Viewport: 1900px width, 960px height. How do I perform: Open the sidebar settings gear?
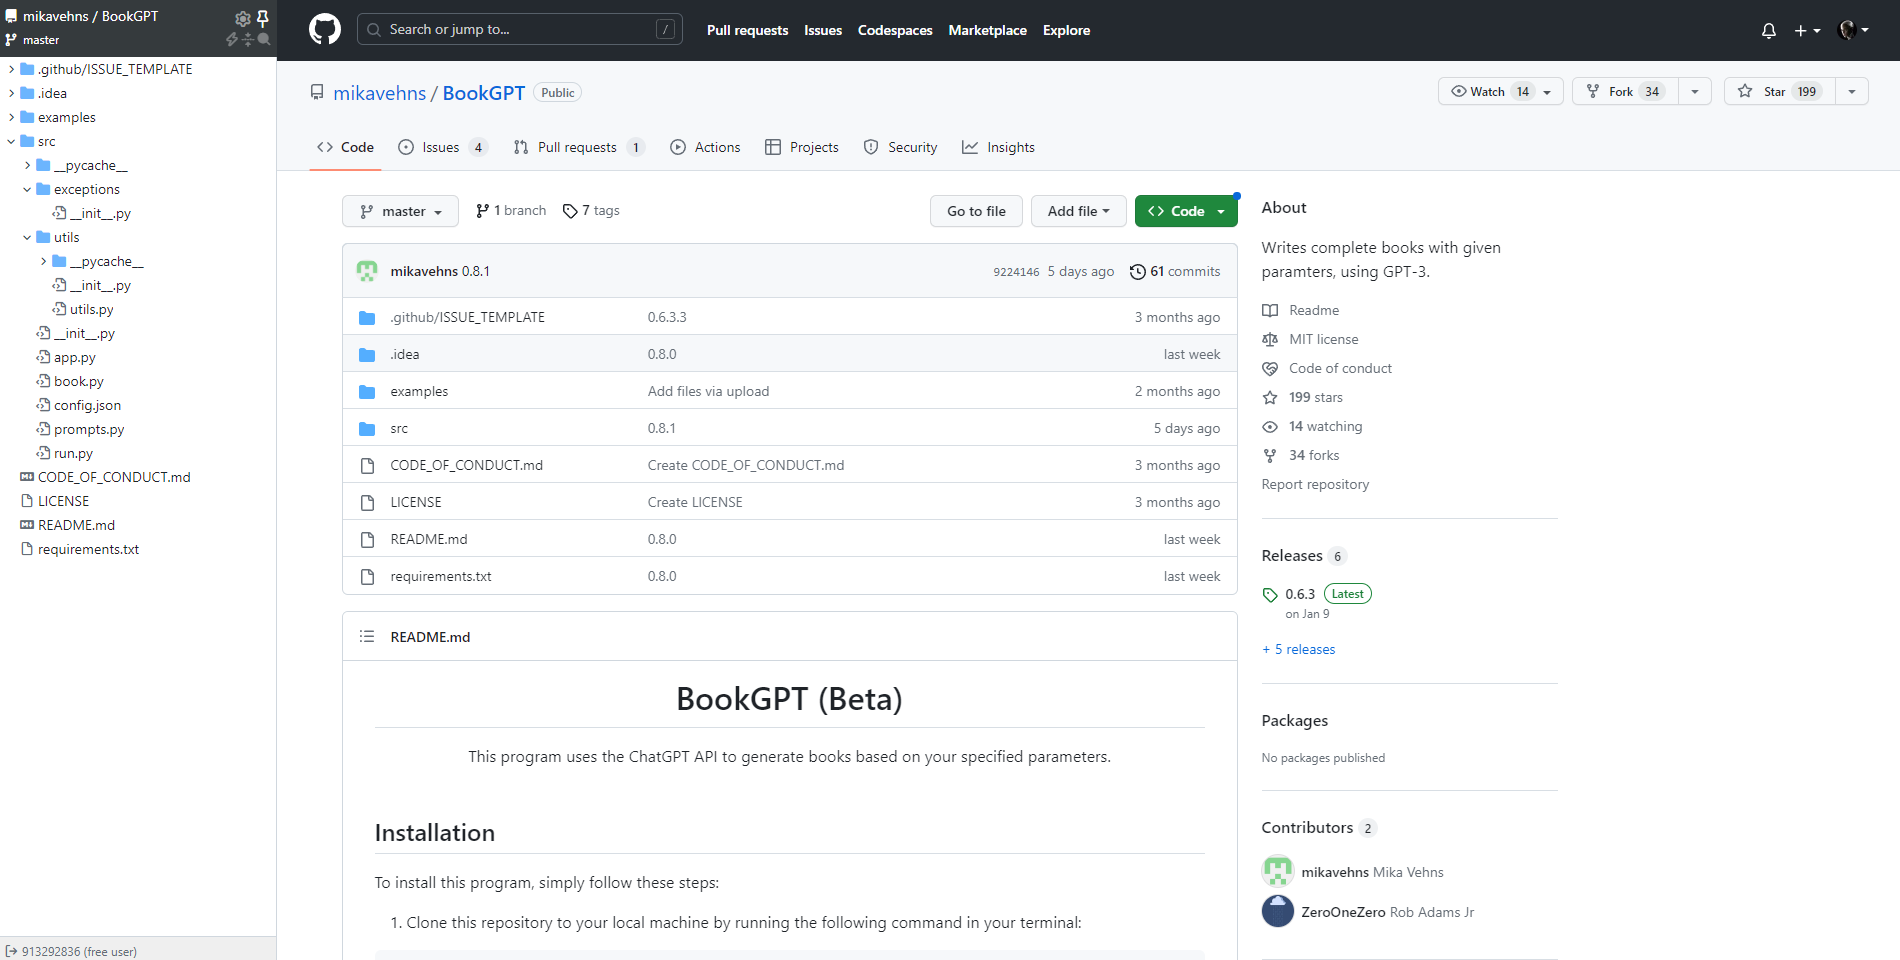[x=242, y=18]
